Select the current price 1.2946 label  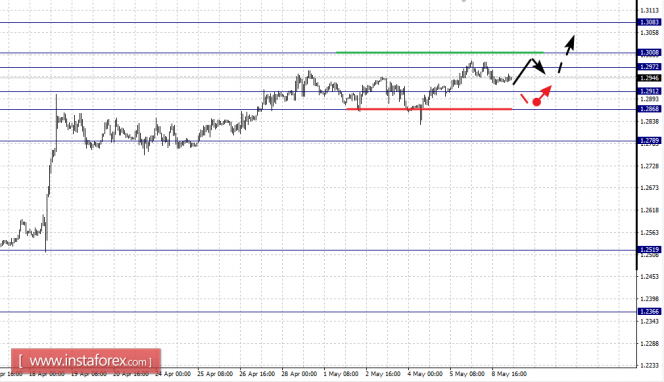coord(649,78)
